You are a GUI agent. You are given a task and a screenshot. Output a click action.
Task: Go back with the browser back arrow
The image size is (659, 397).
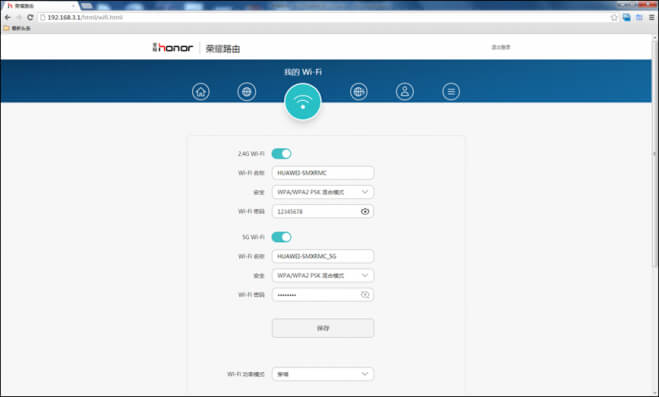coord(8,17)
